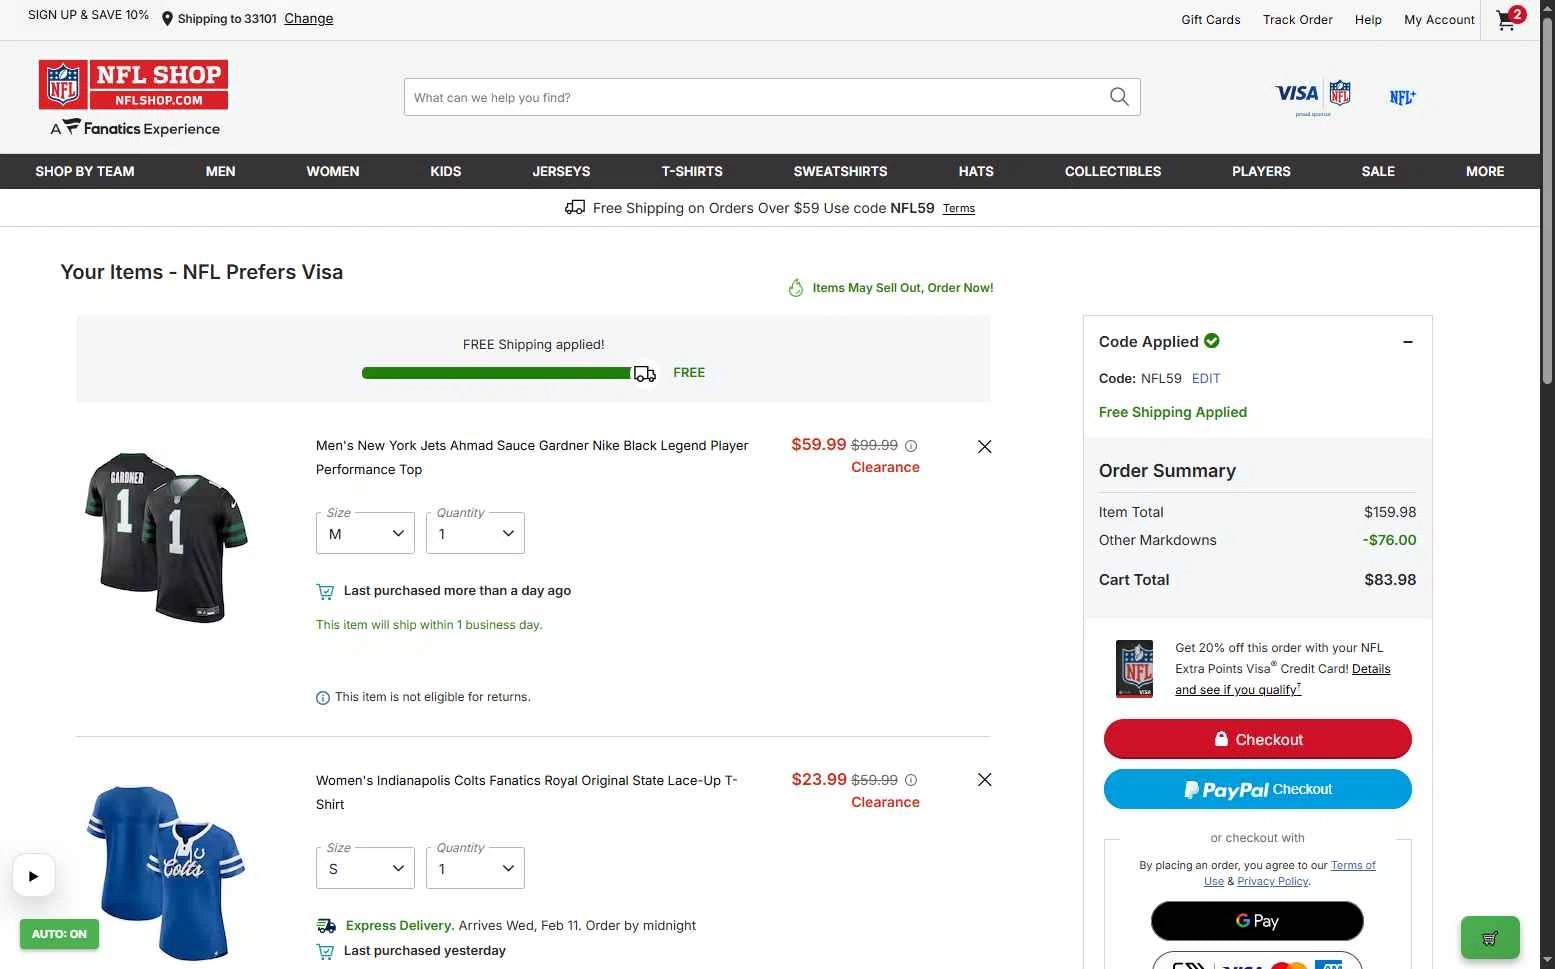Click the delivery truck icon in promo banner
Image resolution: width=1555 pixels, height=969 pixels.
pyautogui.click(x=575, y=208)
